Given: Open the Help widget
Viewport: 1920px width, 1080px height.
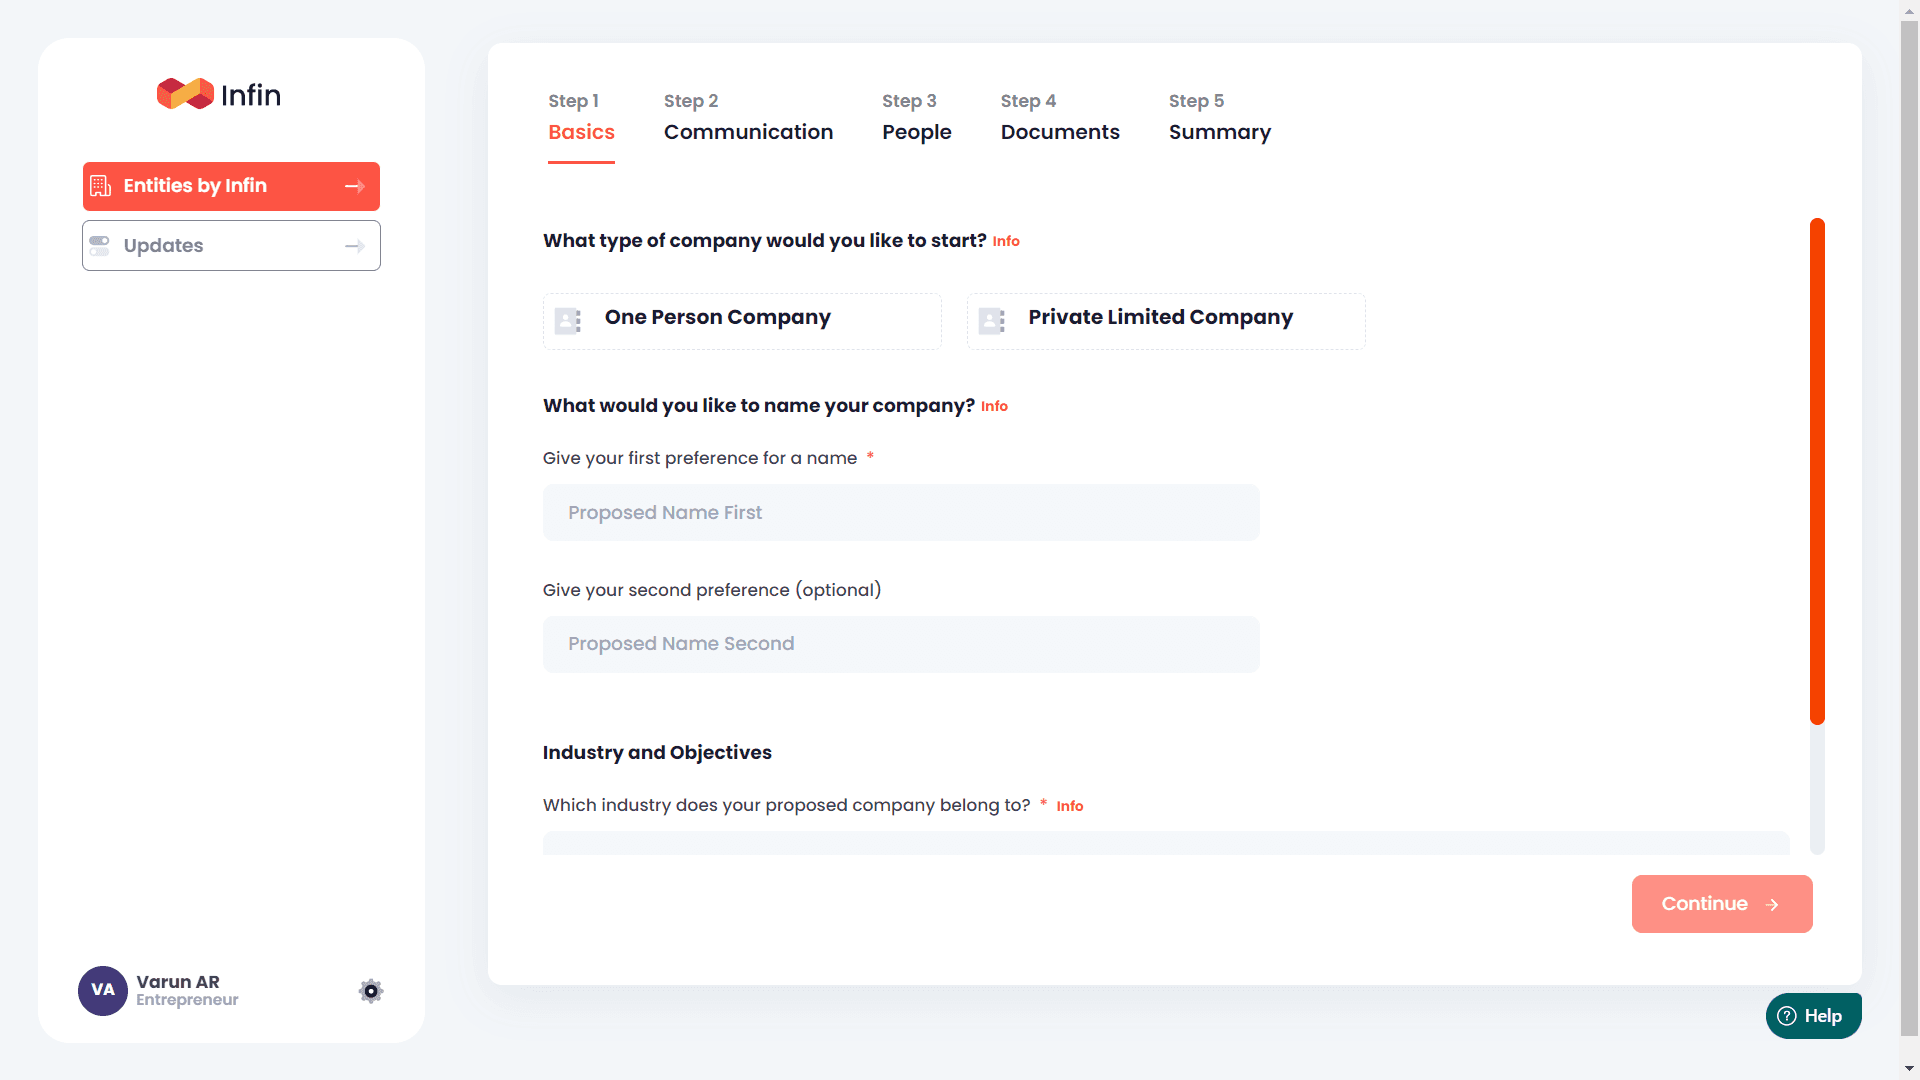Looking at the screenshot, I should tap(1813, 1015).
